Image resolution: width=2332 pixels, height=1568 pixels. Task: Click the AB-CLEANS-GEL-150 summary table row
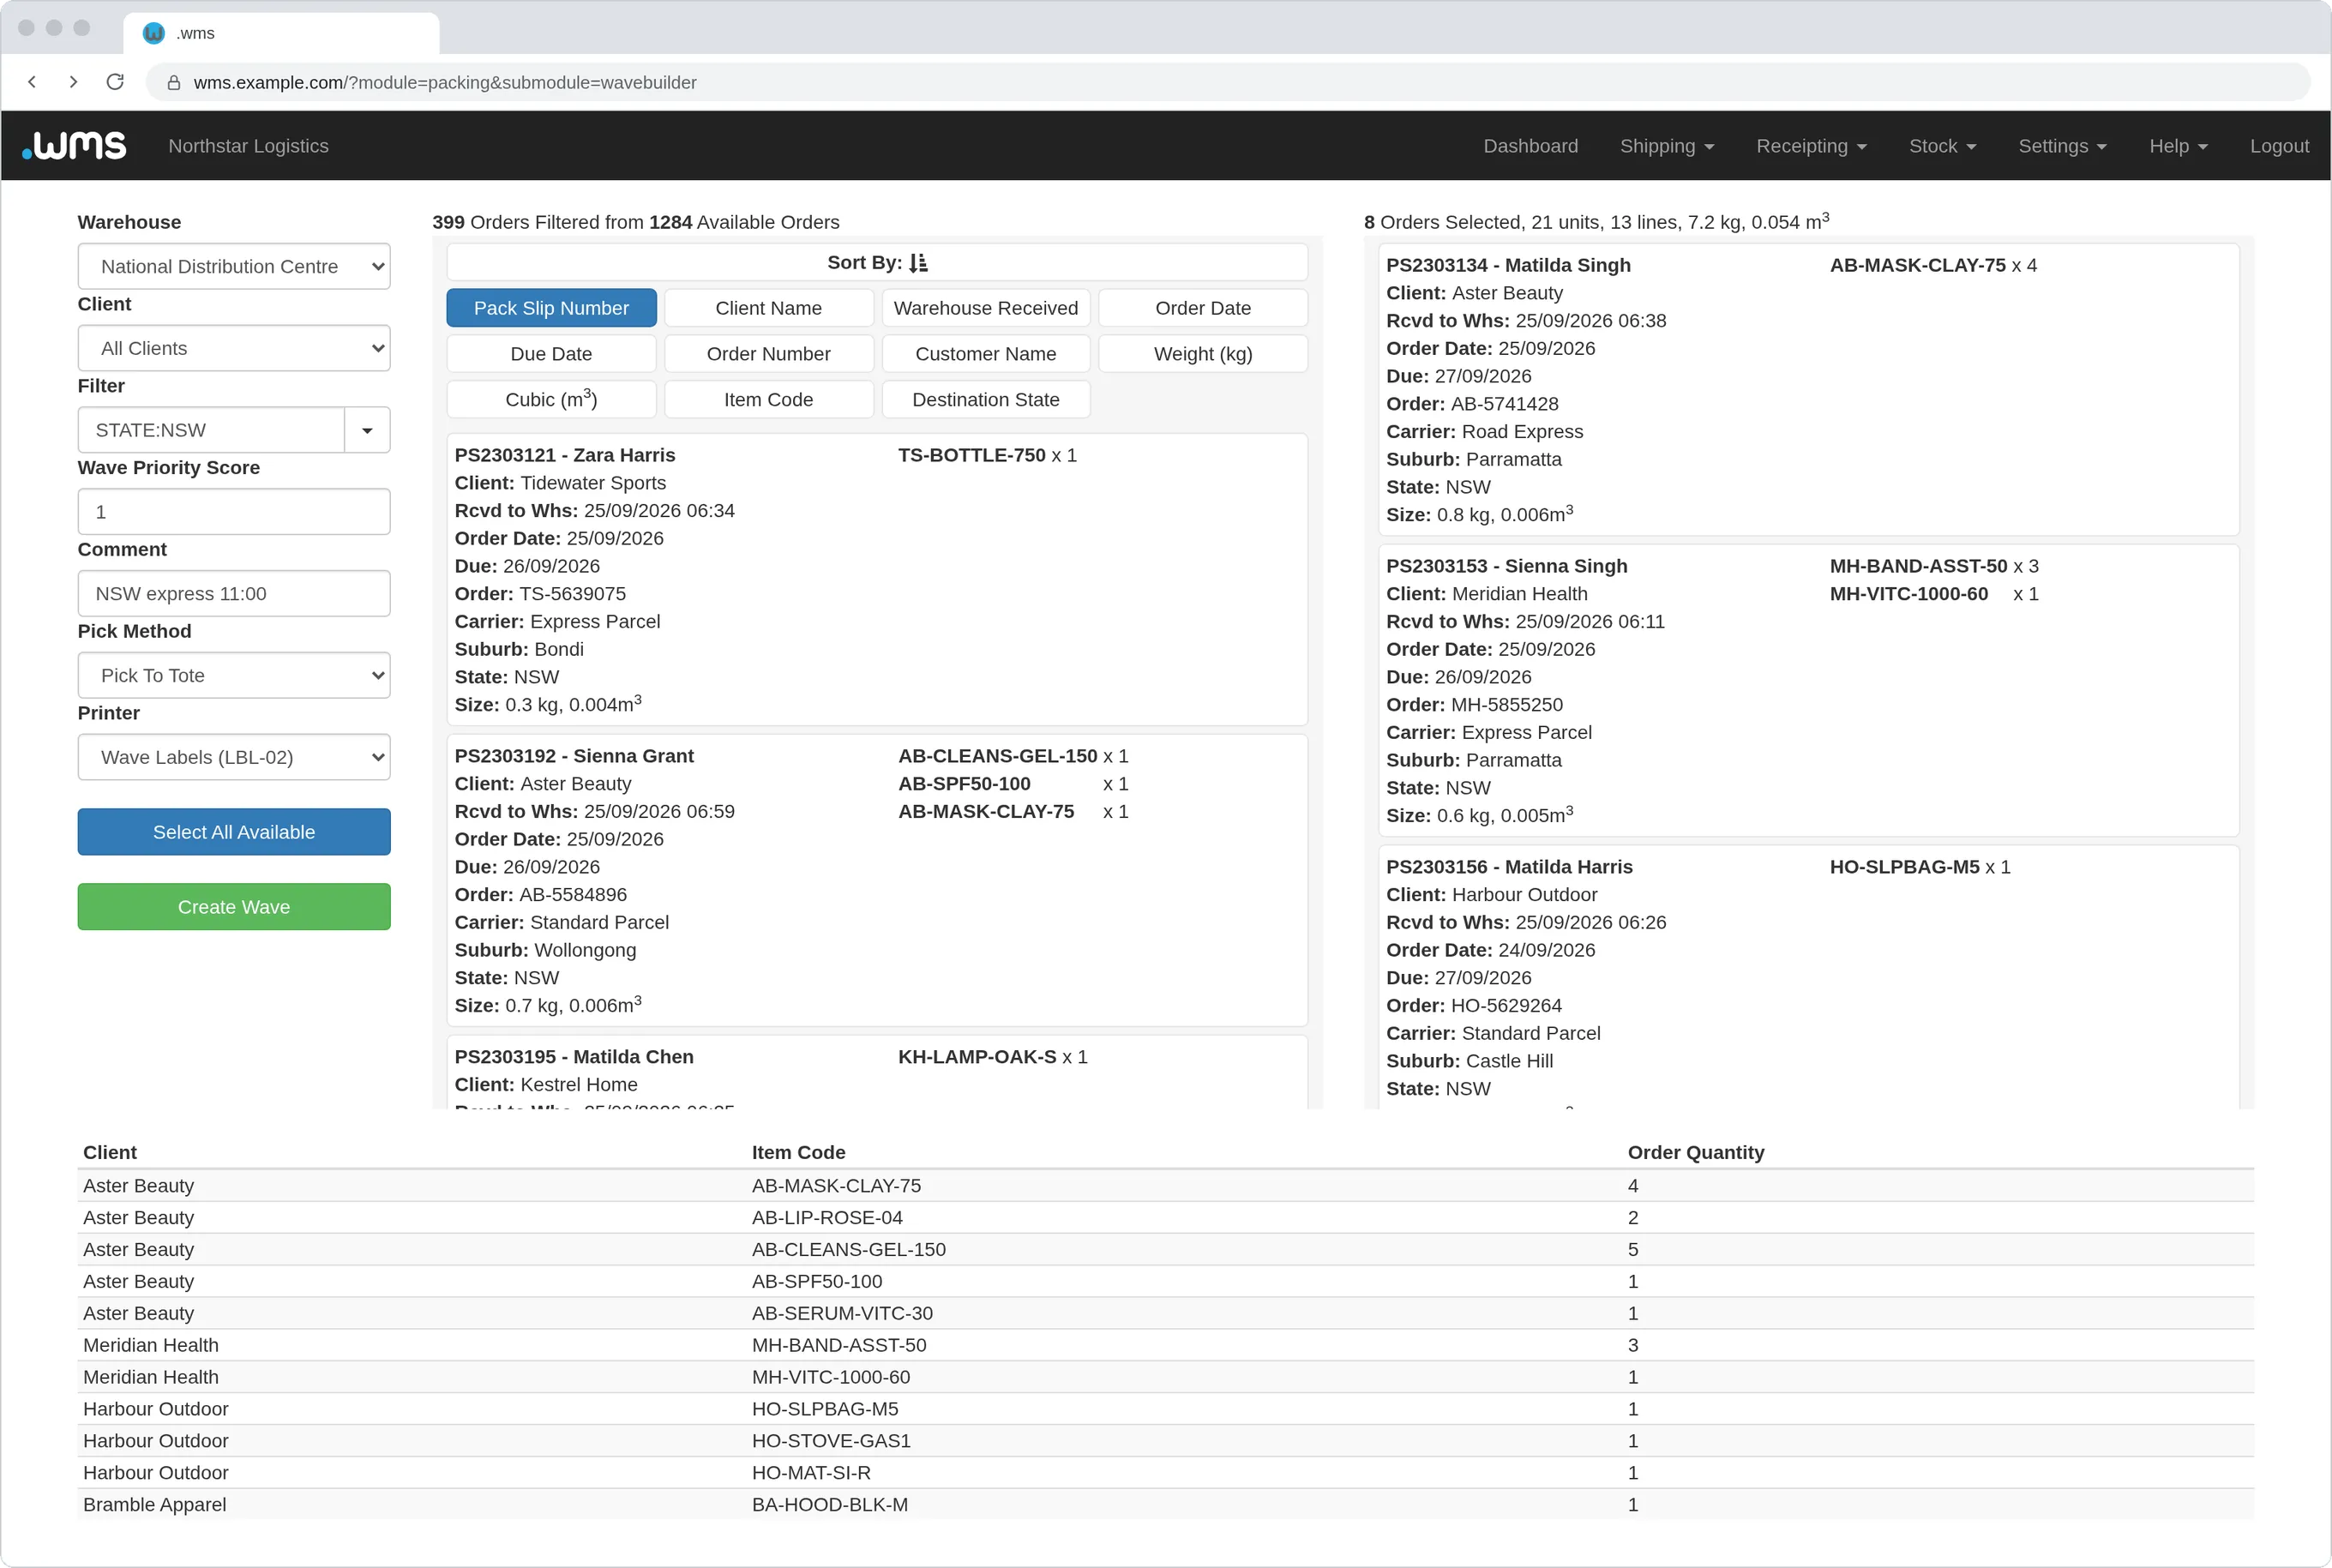pyautogui.click(x=1165, y=1250)
